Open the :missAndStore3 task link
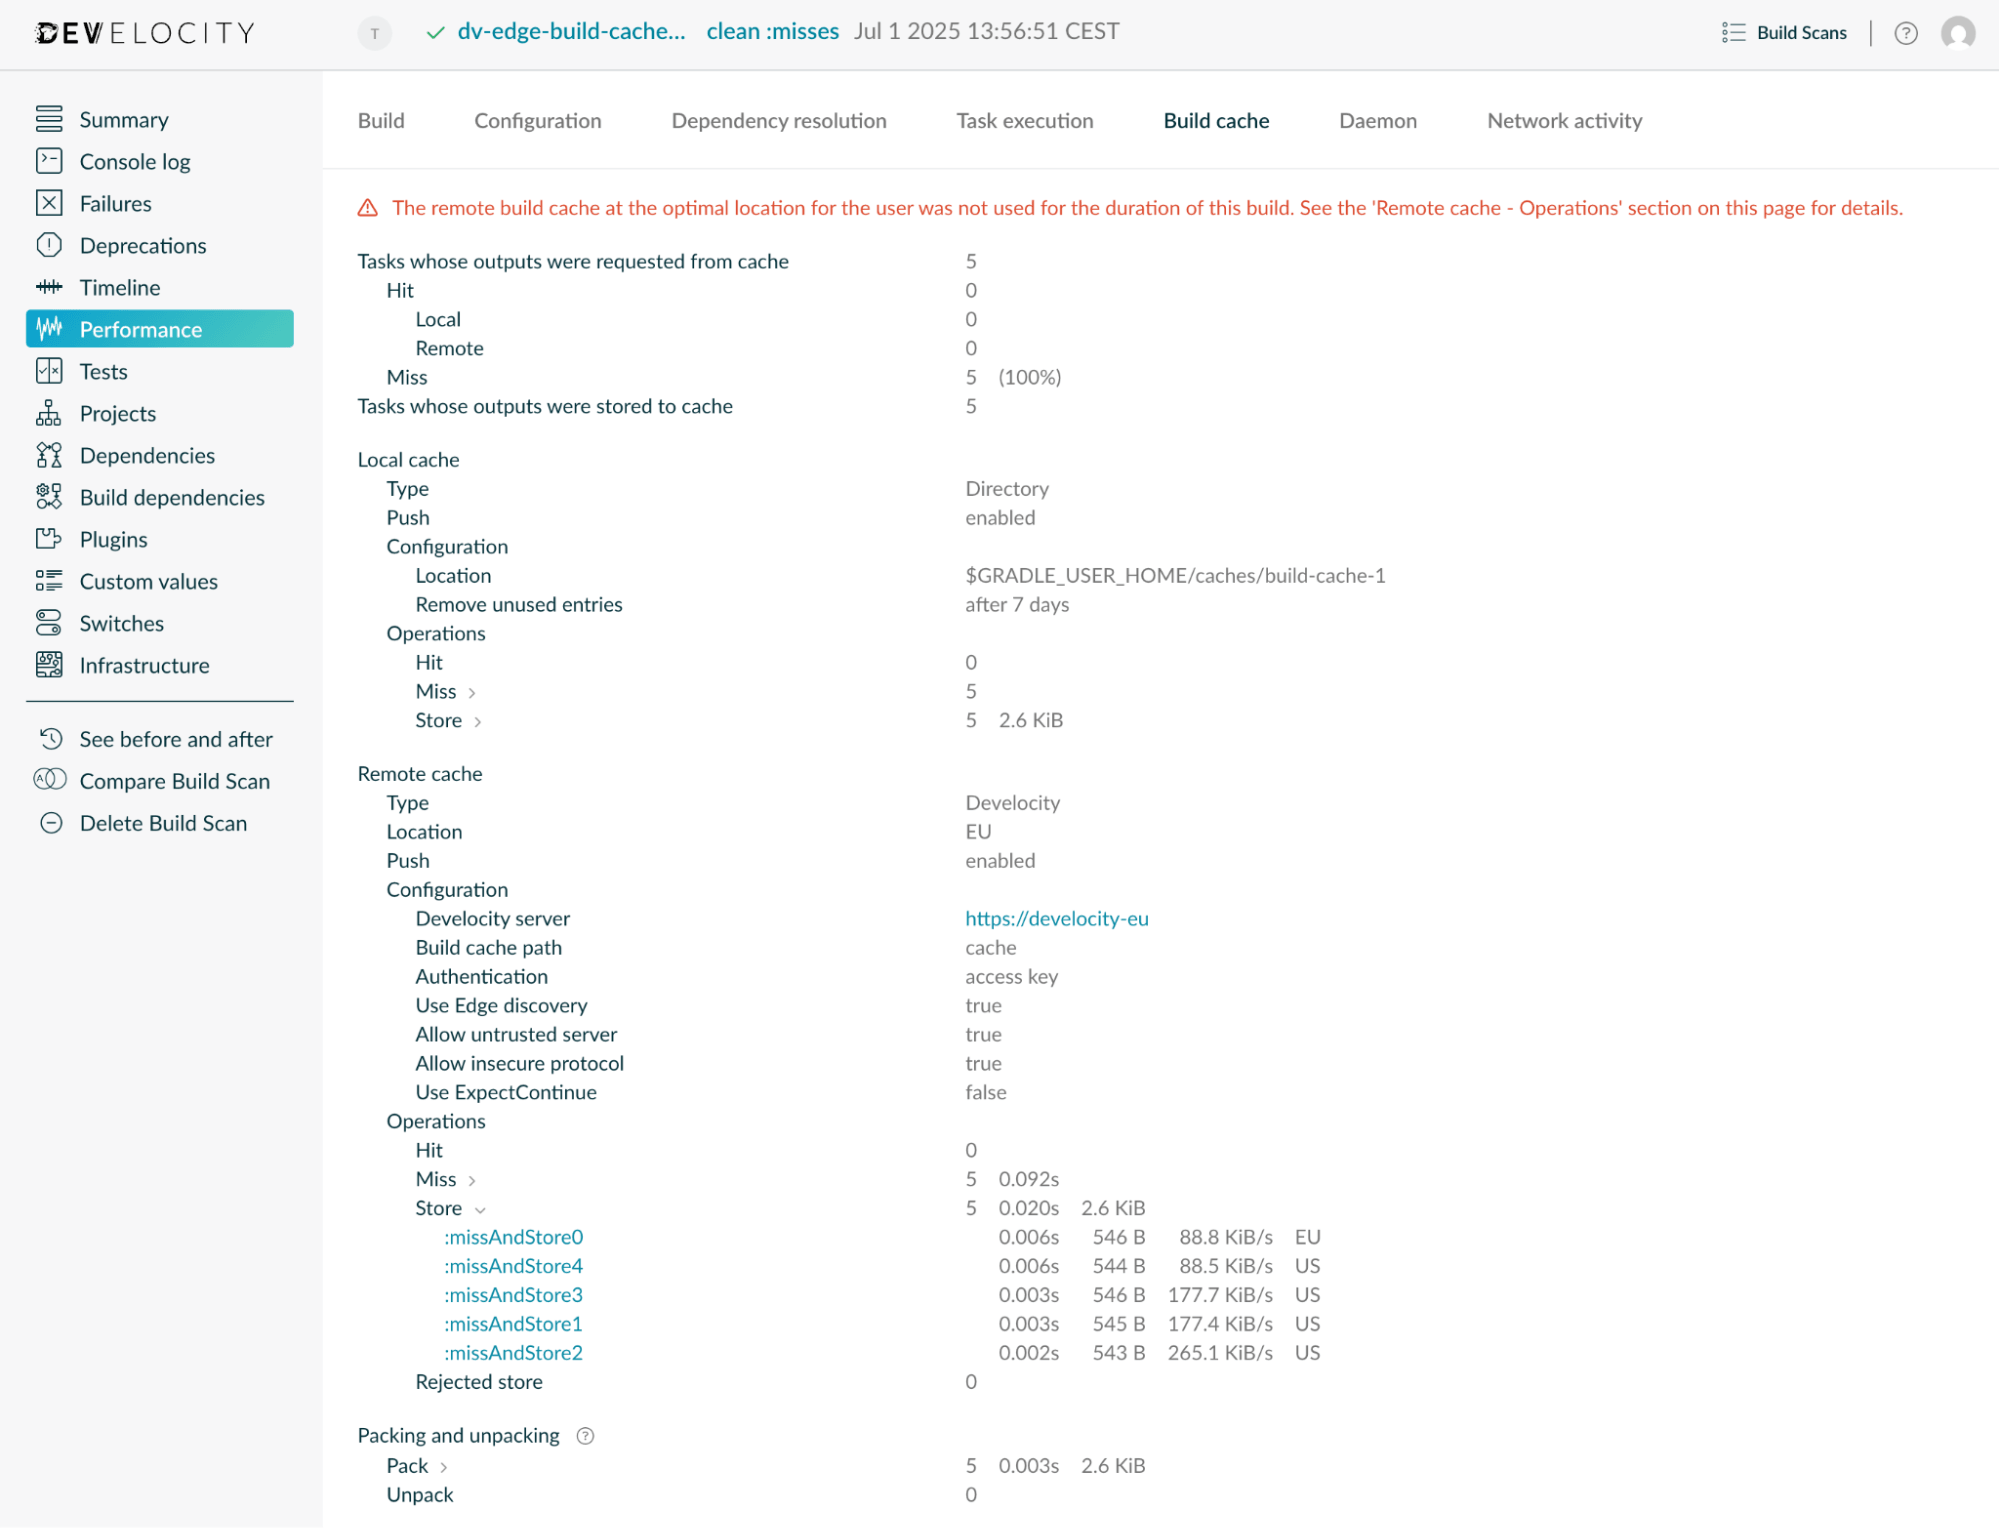The height and width of the screenshot is (1528, 1999). [x=513, y=1294]
